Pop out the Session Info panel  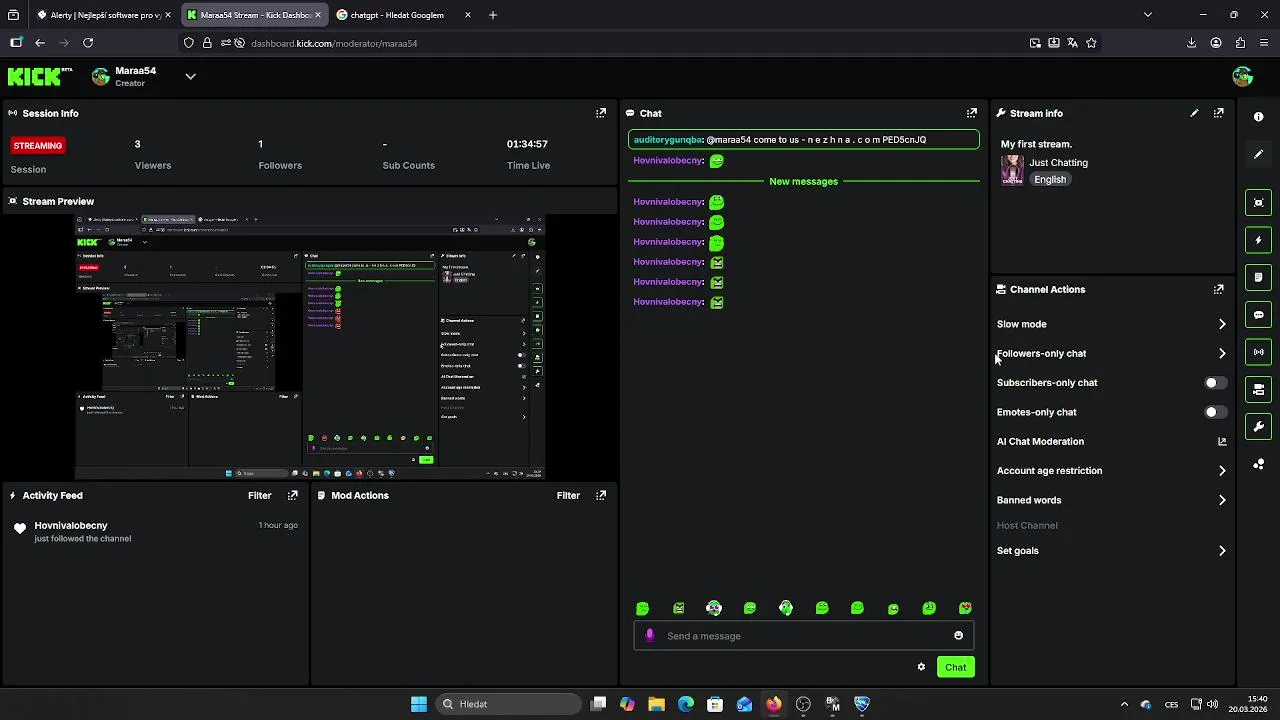[601, 113]
